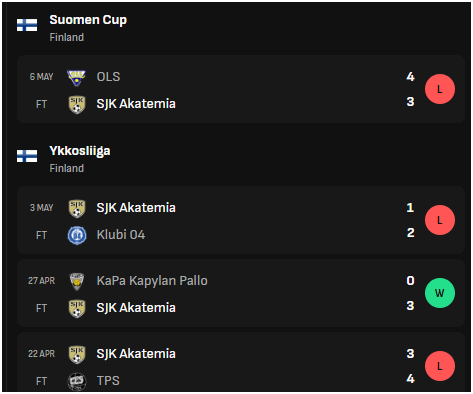Viewport: 473px width, 394px height.
Task: Open the Ykkosliiga competition link
Action: [x=80, y=151]
